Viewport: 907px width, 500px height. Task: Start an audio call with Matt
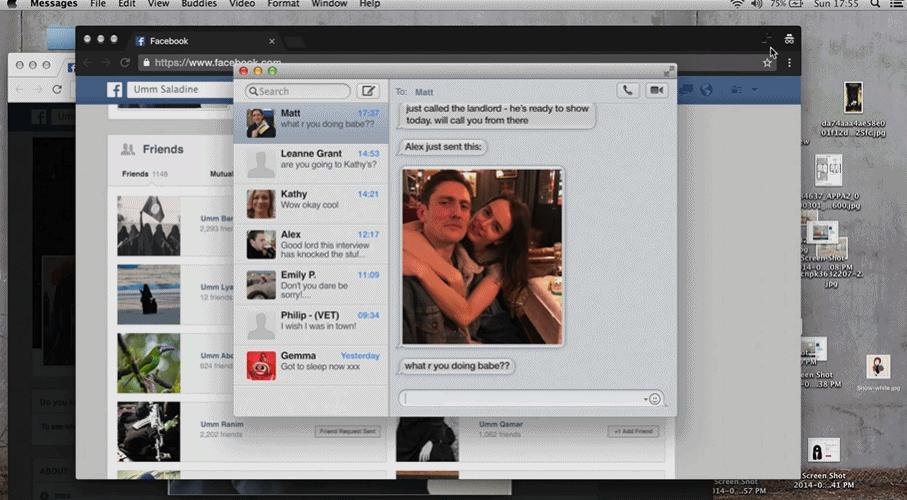(x=628, y=91)
